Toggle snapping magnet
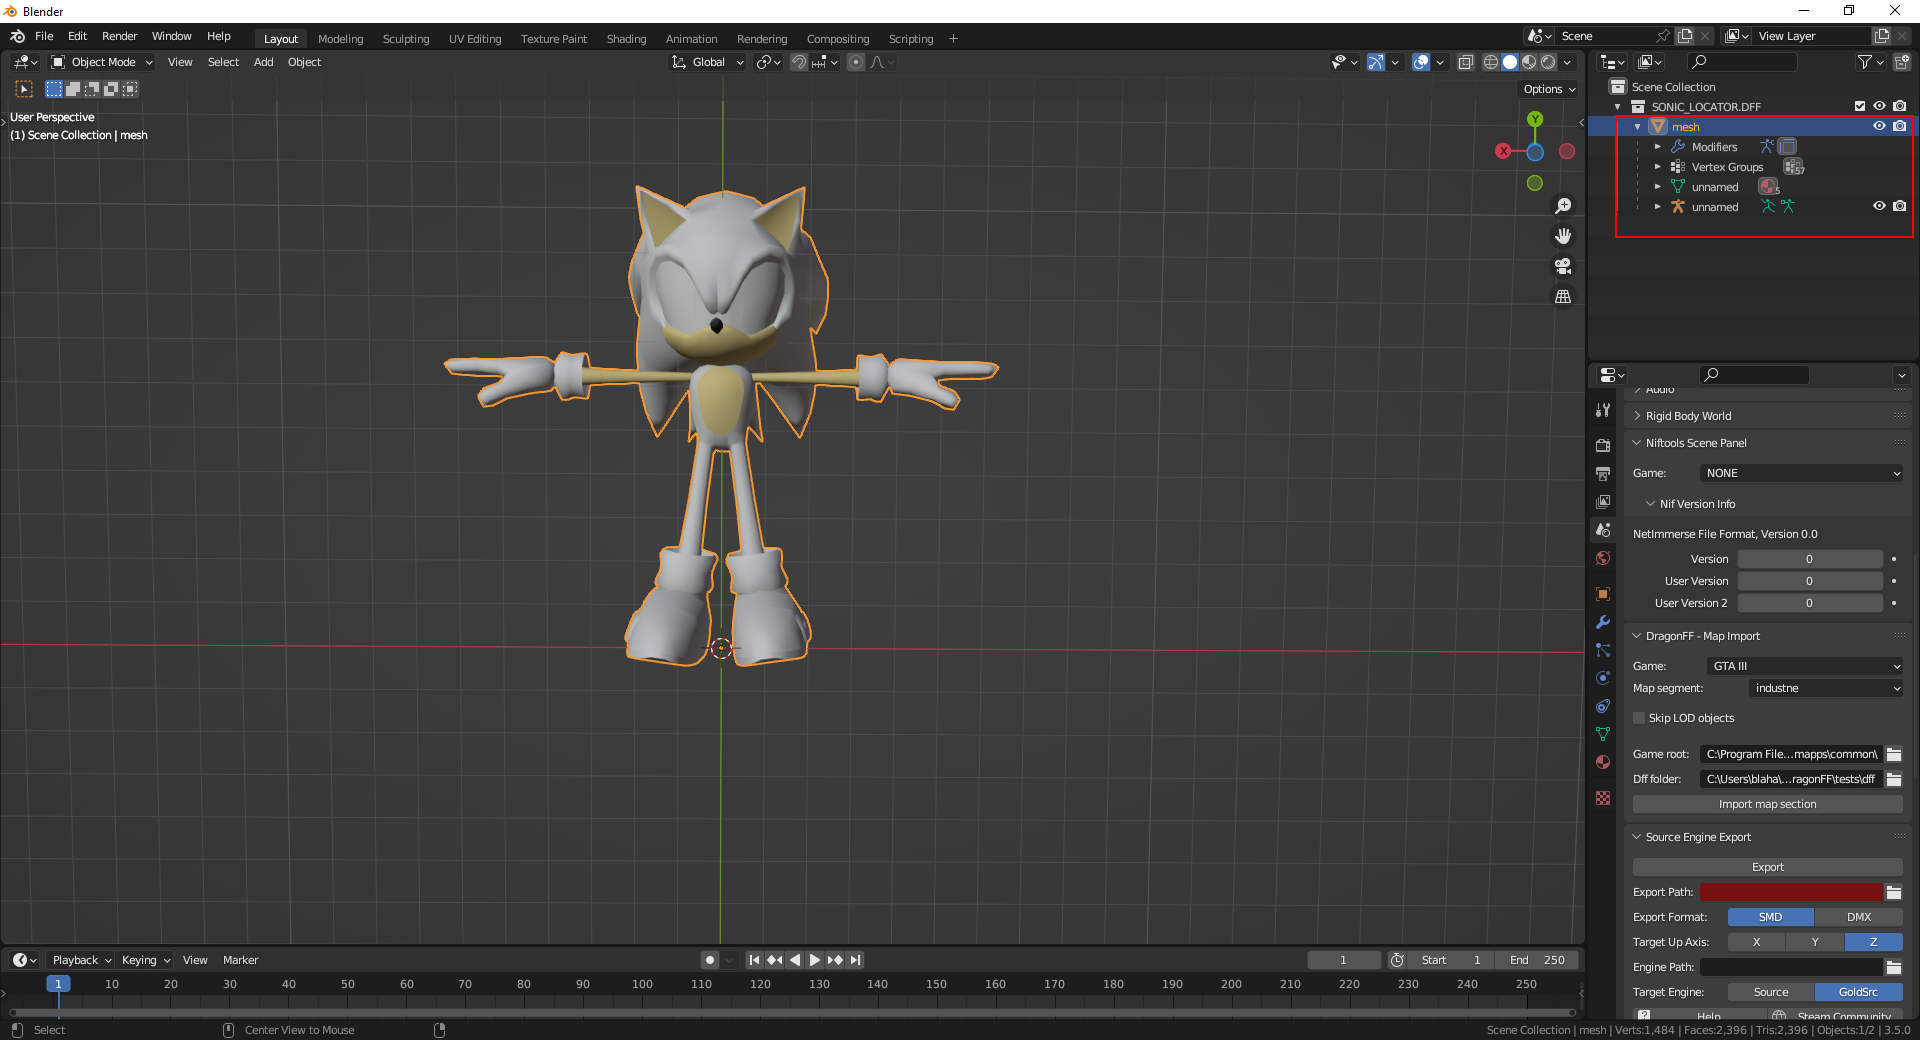 (799, 62)
